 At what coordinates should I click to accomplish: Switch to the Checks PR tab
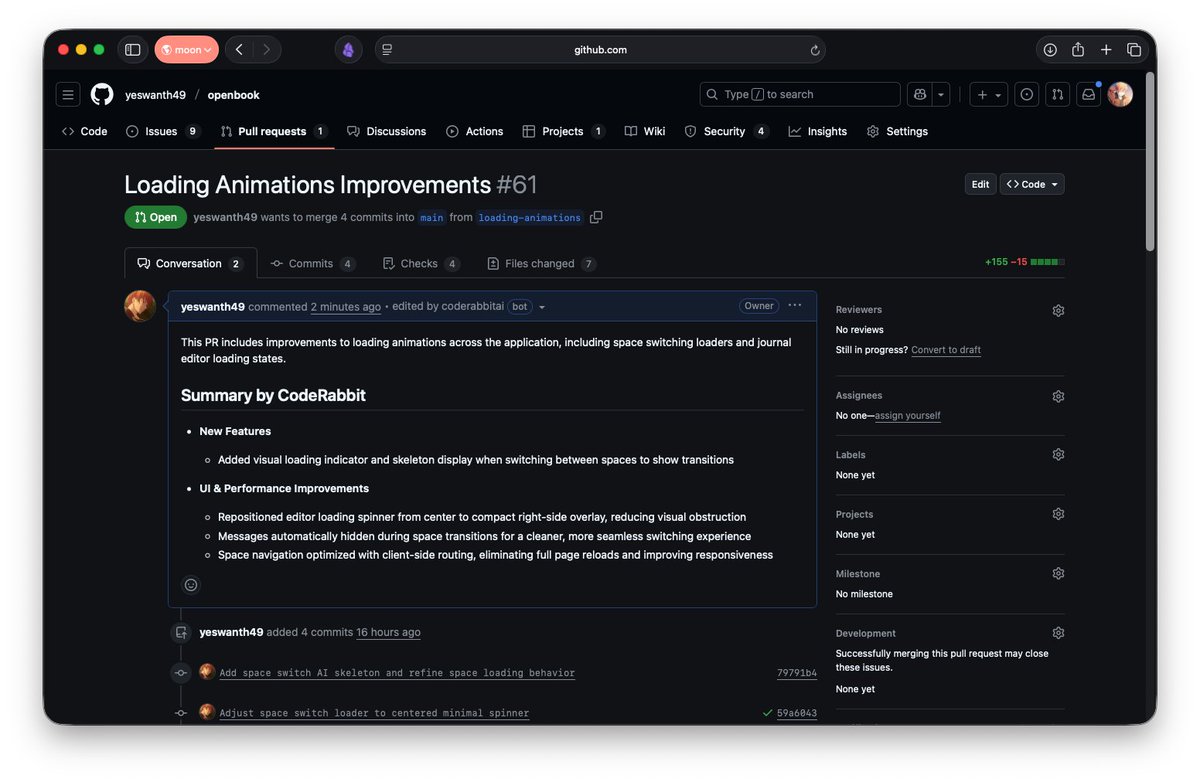[421, 263]
